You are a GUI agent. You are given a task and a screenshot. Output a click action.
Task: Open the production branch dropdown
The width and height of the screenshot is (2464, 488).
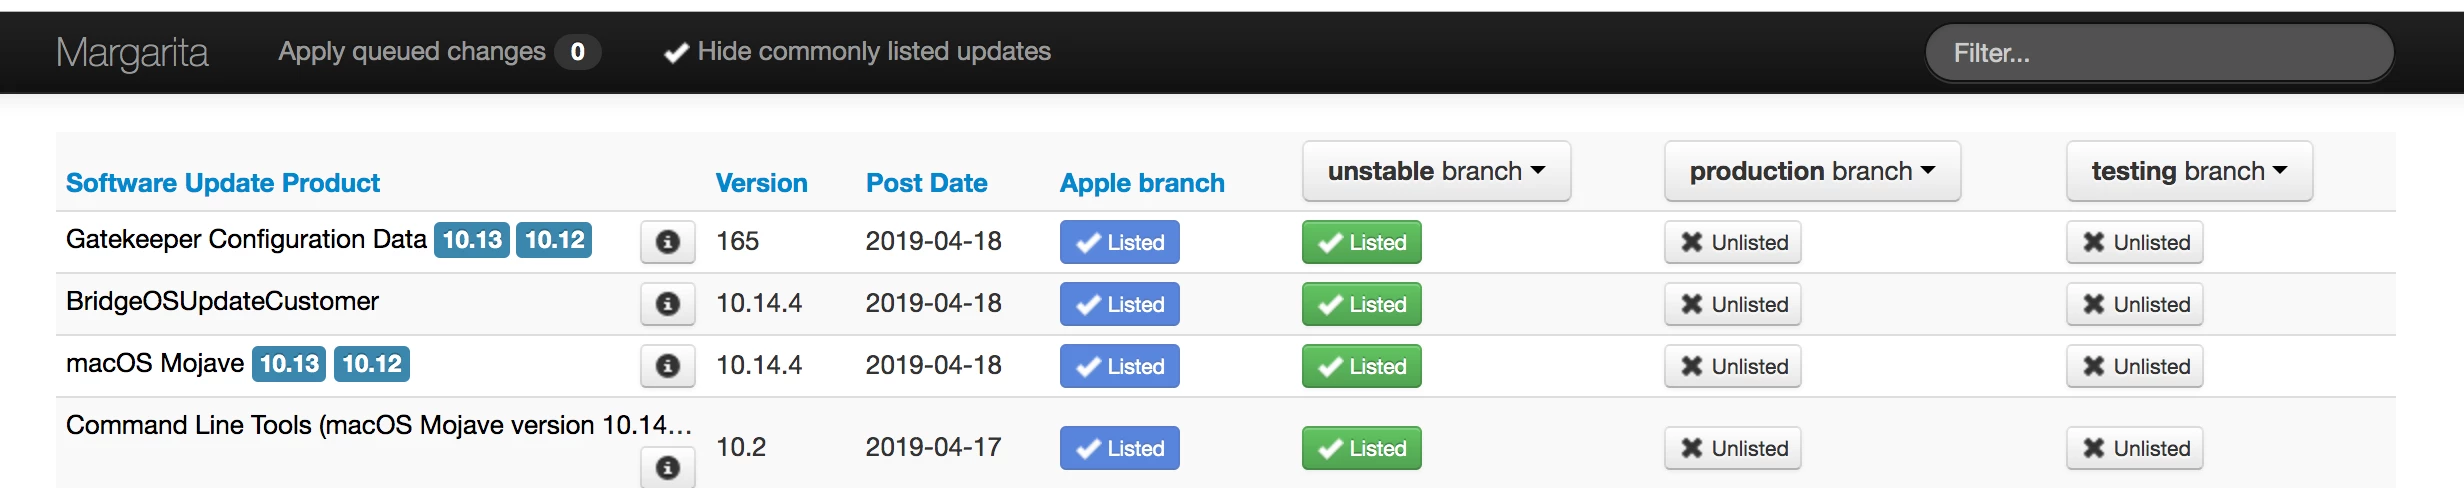pyautogui.click(x=1812, y=171)
